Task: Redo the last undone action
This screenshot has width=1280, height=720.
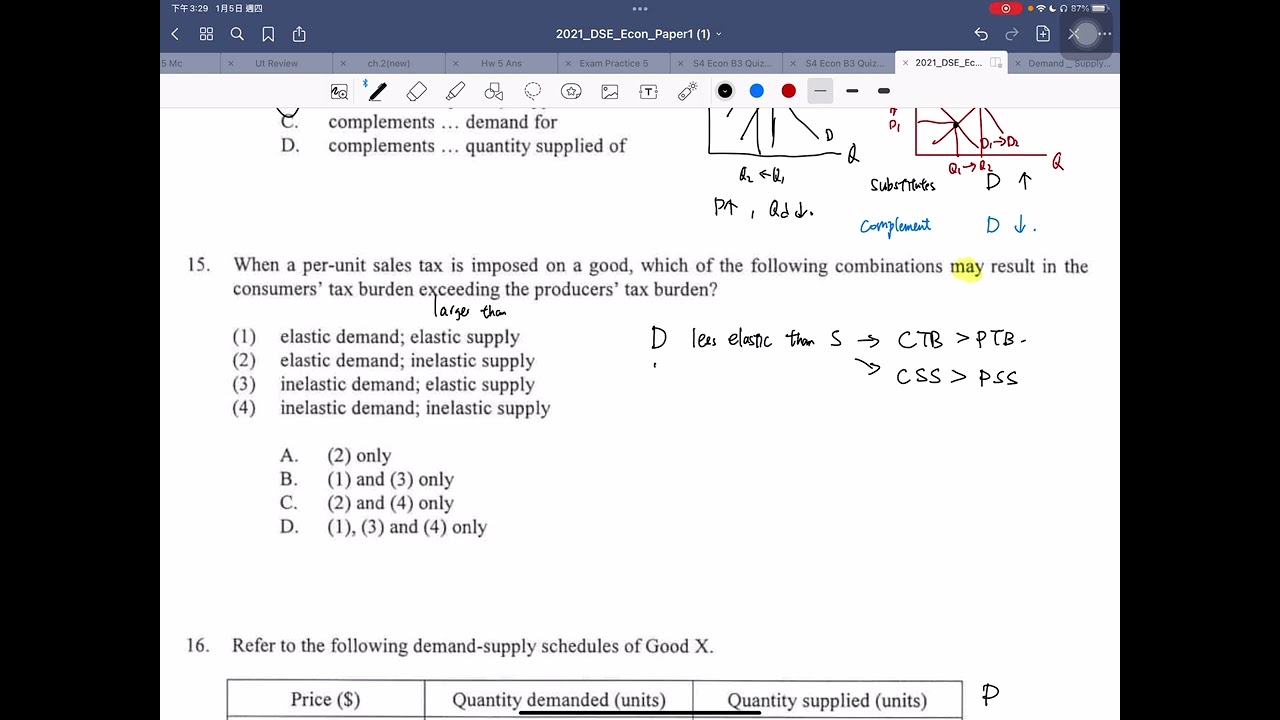Action: [x=1012, y=34]
